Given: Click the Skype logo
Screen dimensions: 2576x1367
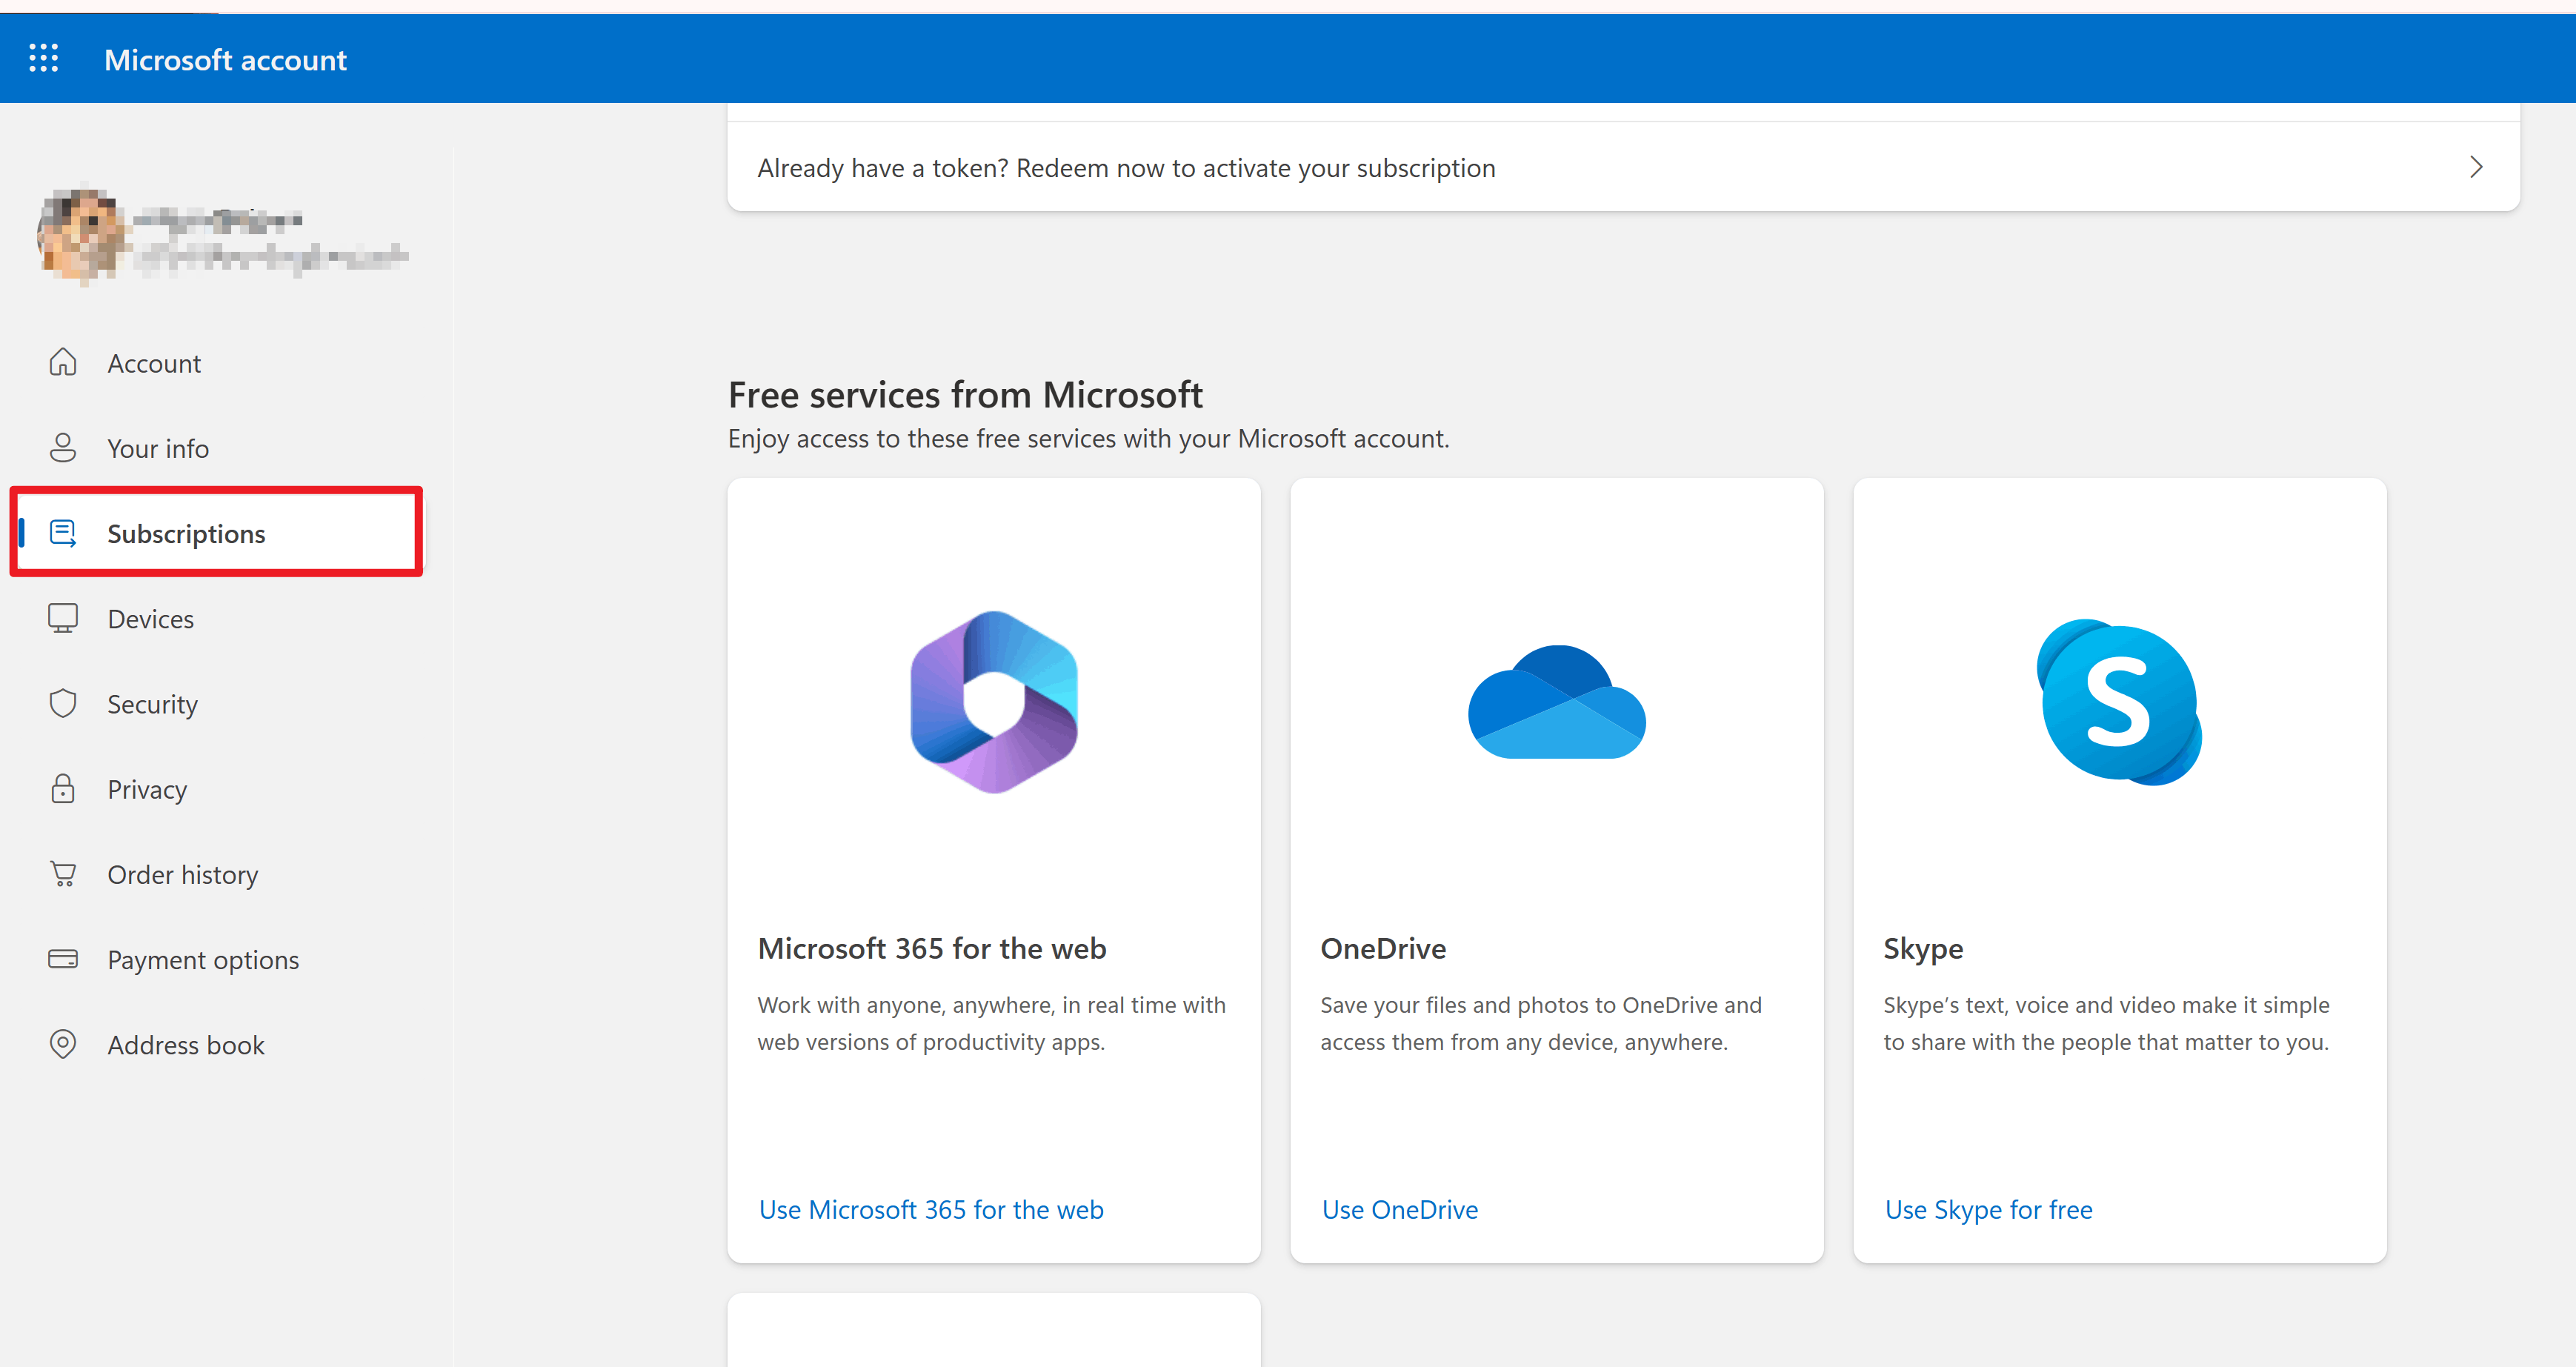Looking at the screenshot, I should tap(2119, 702).
